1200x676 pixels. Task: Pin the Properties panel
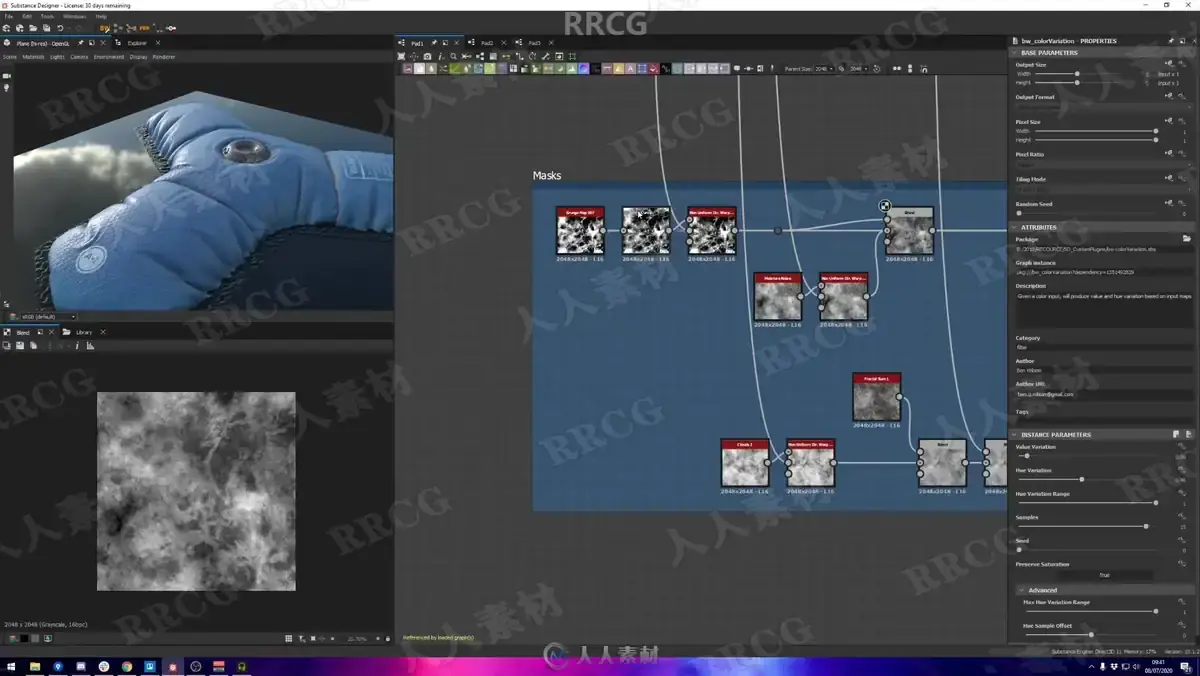(x=1171, y=41)
